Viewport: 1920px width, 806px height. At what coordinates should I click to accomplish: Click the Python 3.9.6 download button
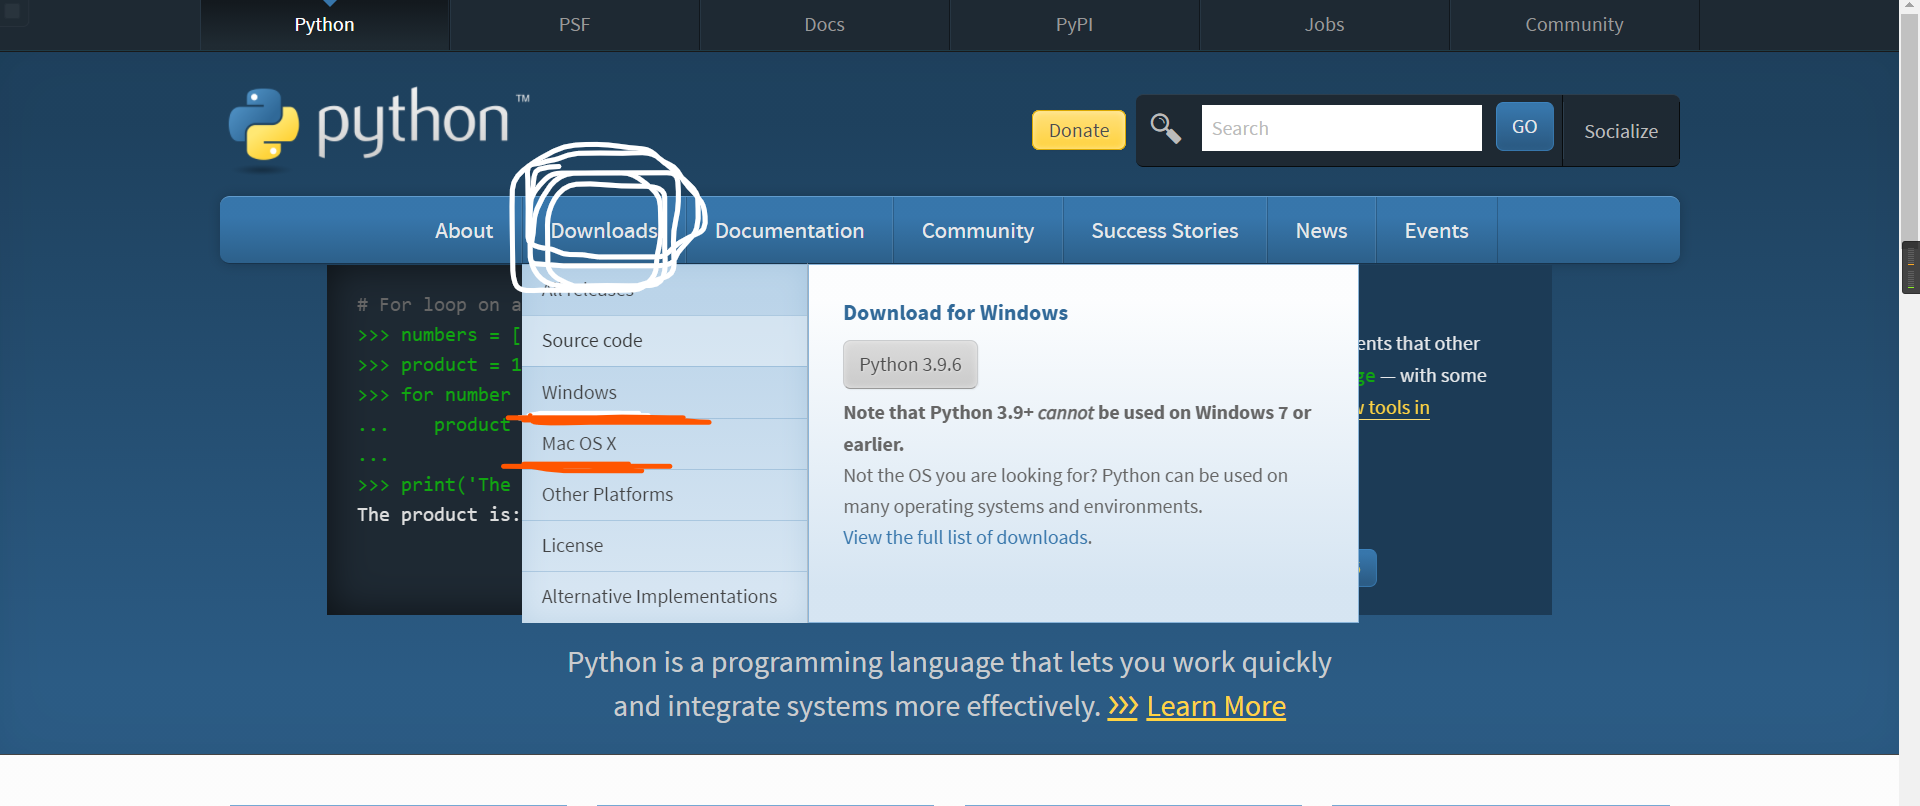(910, 364)
